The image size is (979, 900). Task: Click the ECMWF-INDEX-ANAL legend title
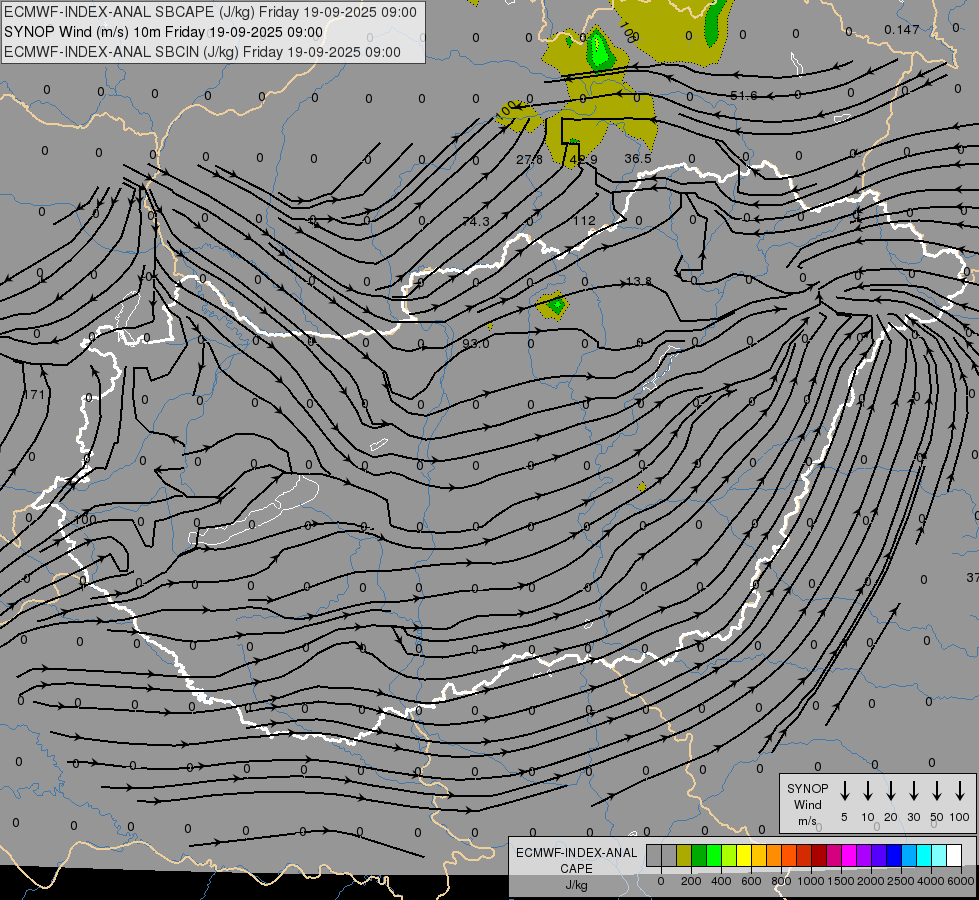tap(576, 853)
